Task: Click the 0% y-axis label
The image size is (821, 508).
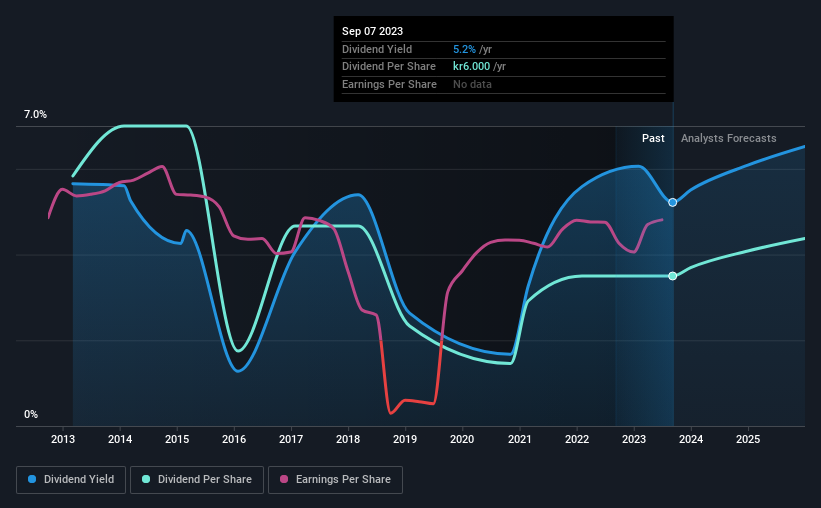Action: pos(31,415)
